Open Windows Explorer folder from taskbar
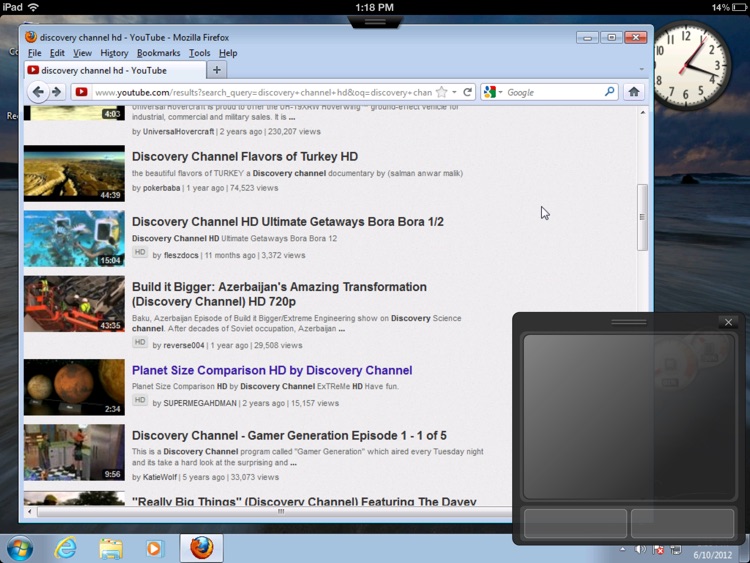This screenshot has width=750, height=563. click(110, 548)
